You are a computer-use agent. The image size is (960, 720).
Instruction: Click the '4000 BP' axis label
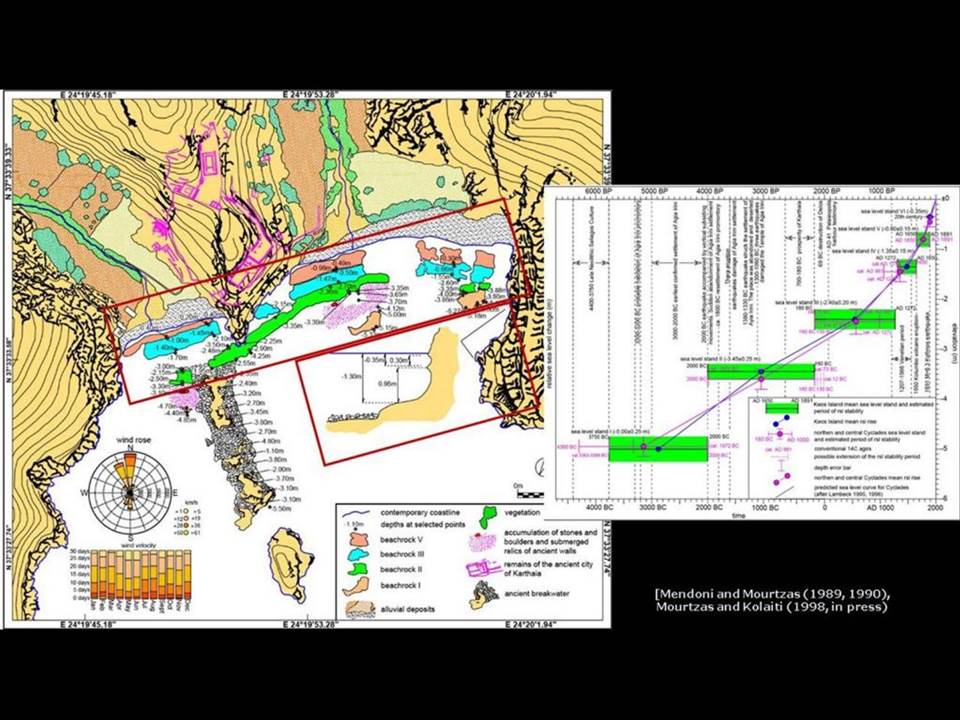coord(710,192)
